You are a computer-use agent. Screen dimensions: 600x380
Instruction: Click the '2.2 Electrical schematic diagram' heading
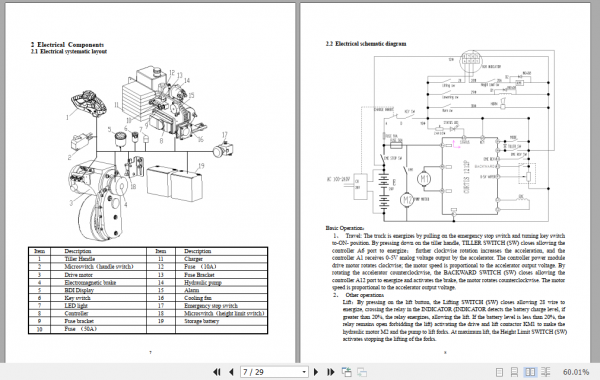[366, 44]
